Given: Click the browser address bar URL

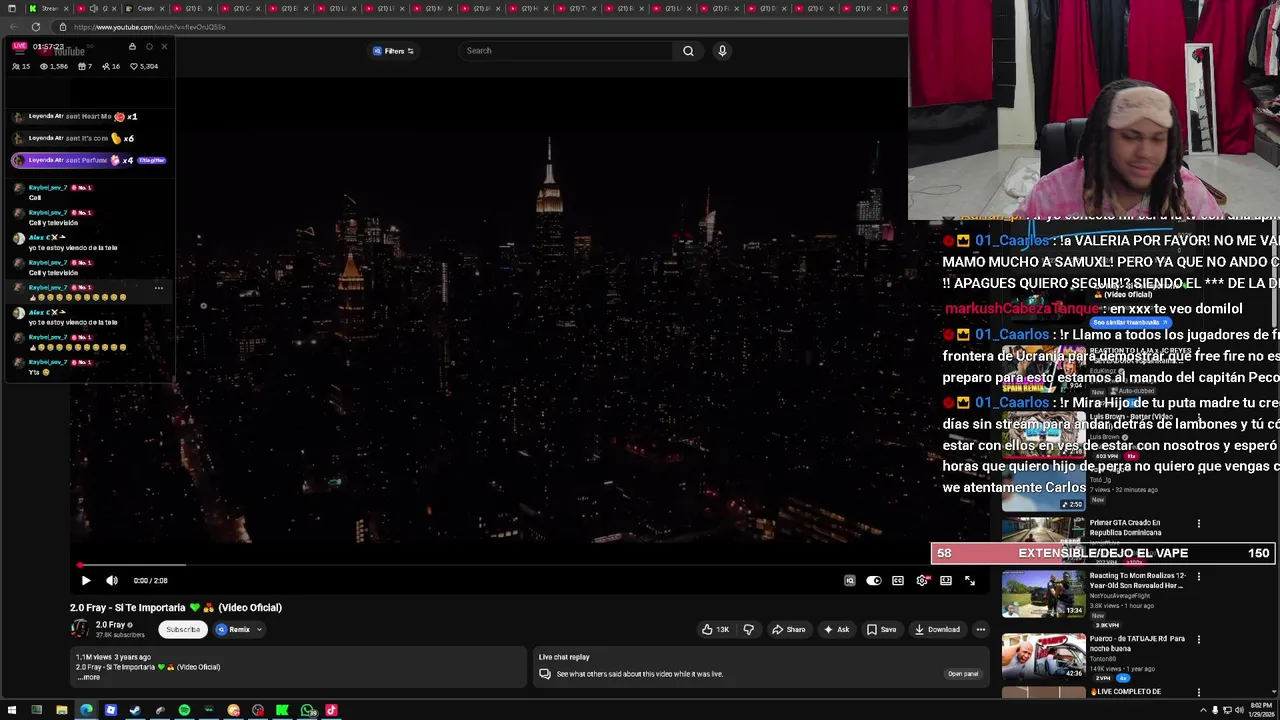Looking at the screenshot, I should (x=150, y=27).
